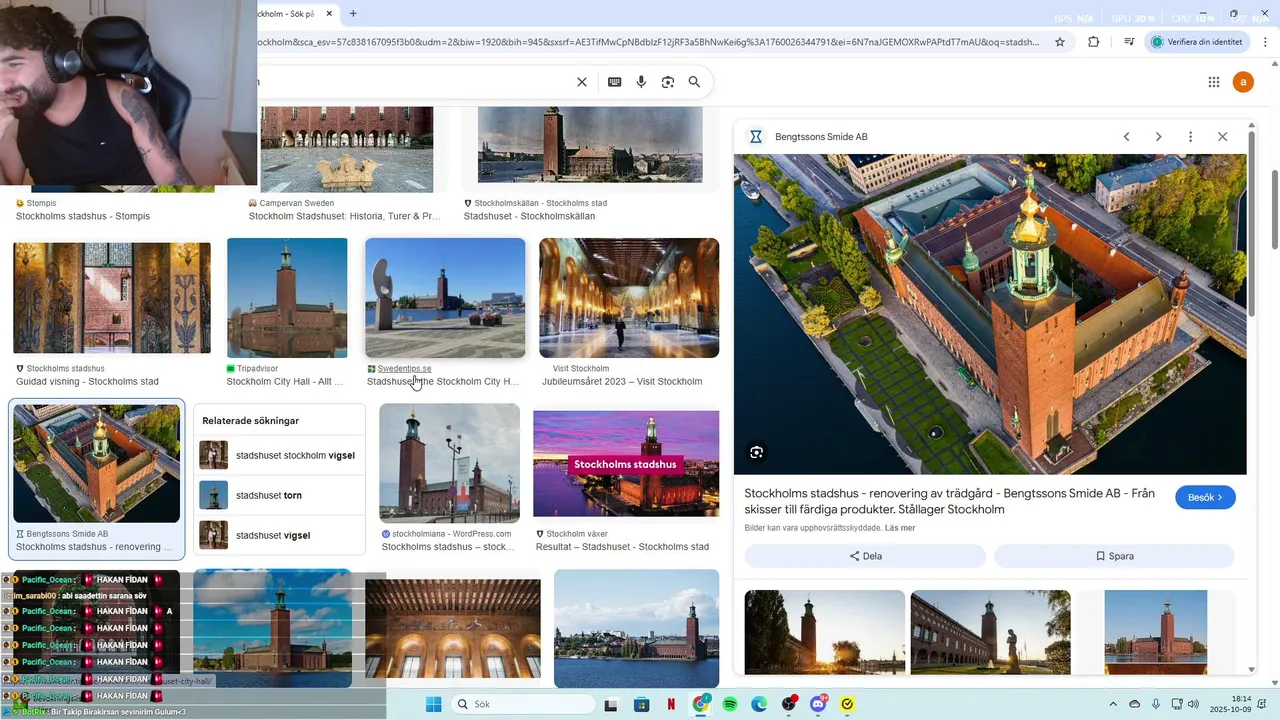Open more options in image preview panel

1190,137
